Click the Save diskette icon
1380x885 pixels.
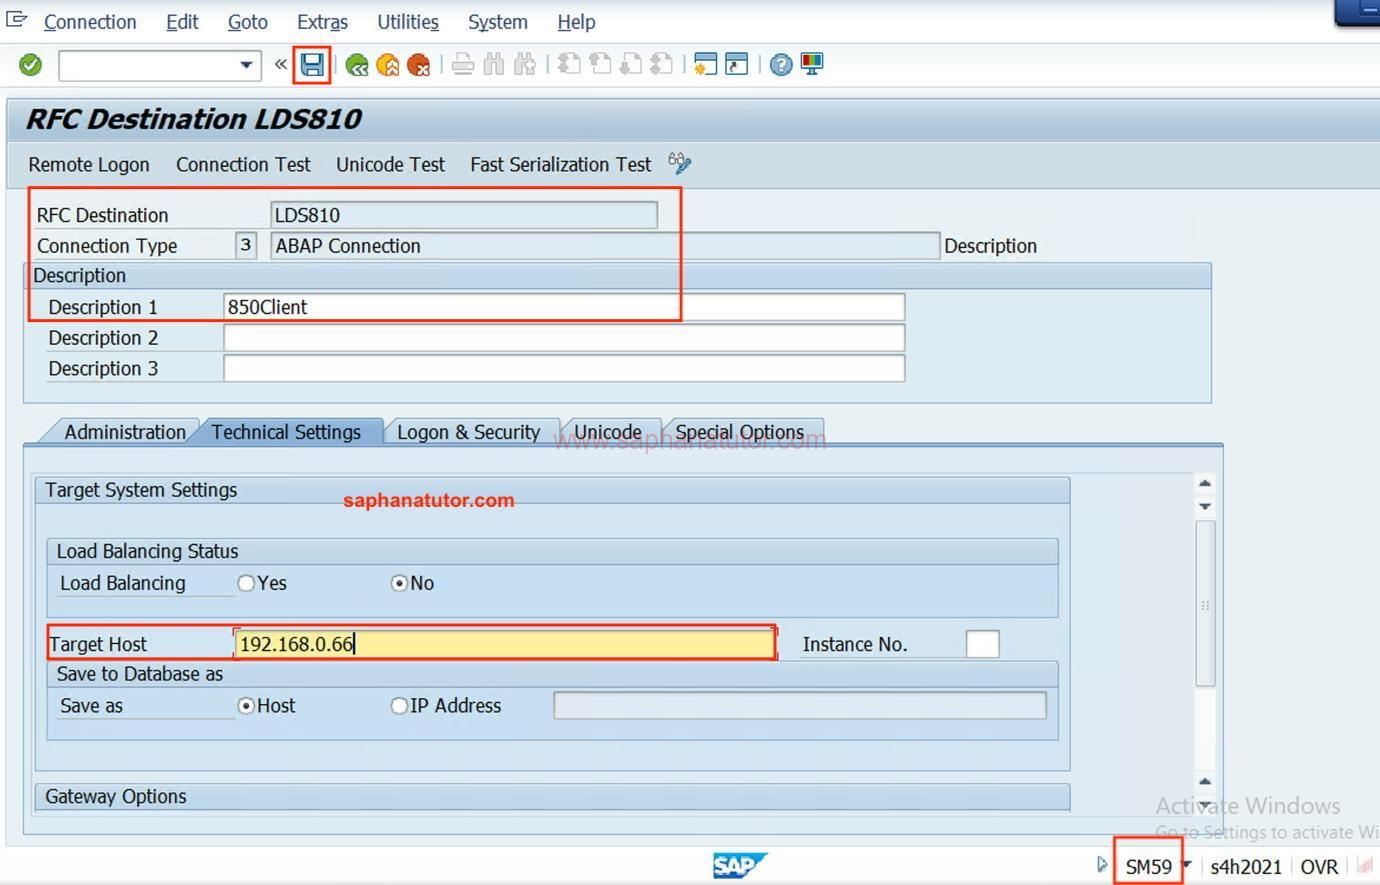(312, 66)
